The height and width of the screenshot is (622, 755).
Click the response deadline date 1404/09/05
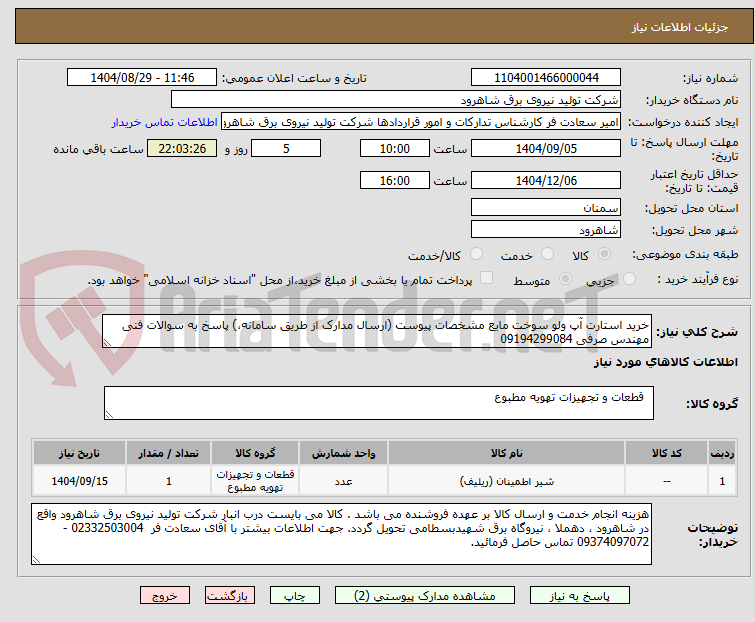click(x=546, y=148)
